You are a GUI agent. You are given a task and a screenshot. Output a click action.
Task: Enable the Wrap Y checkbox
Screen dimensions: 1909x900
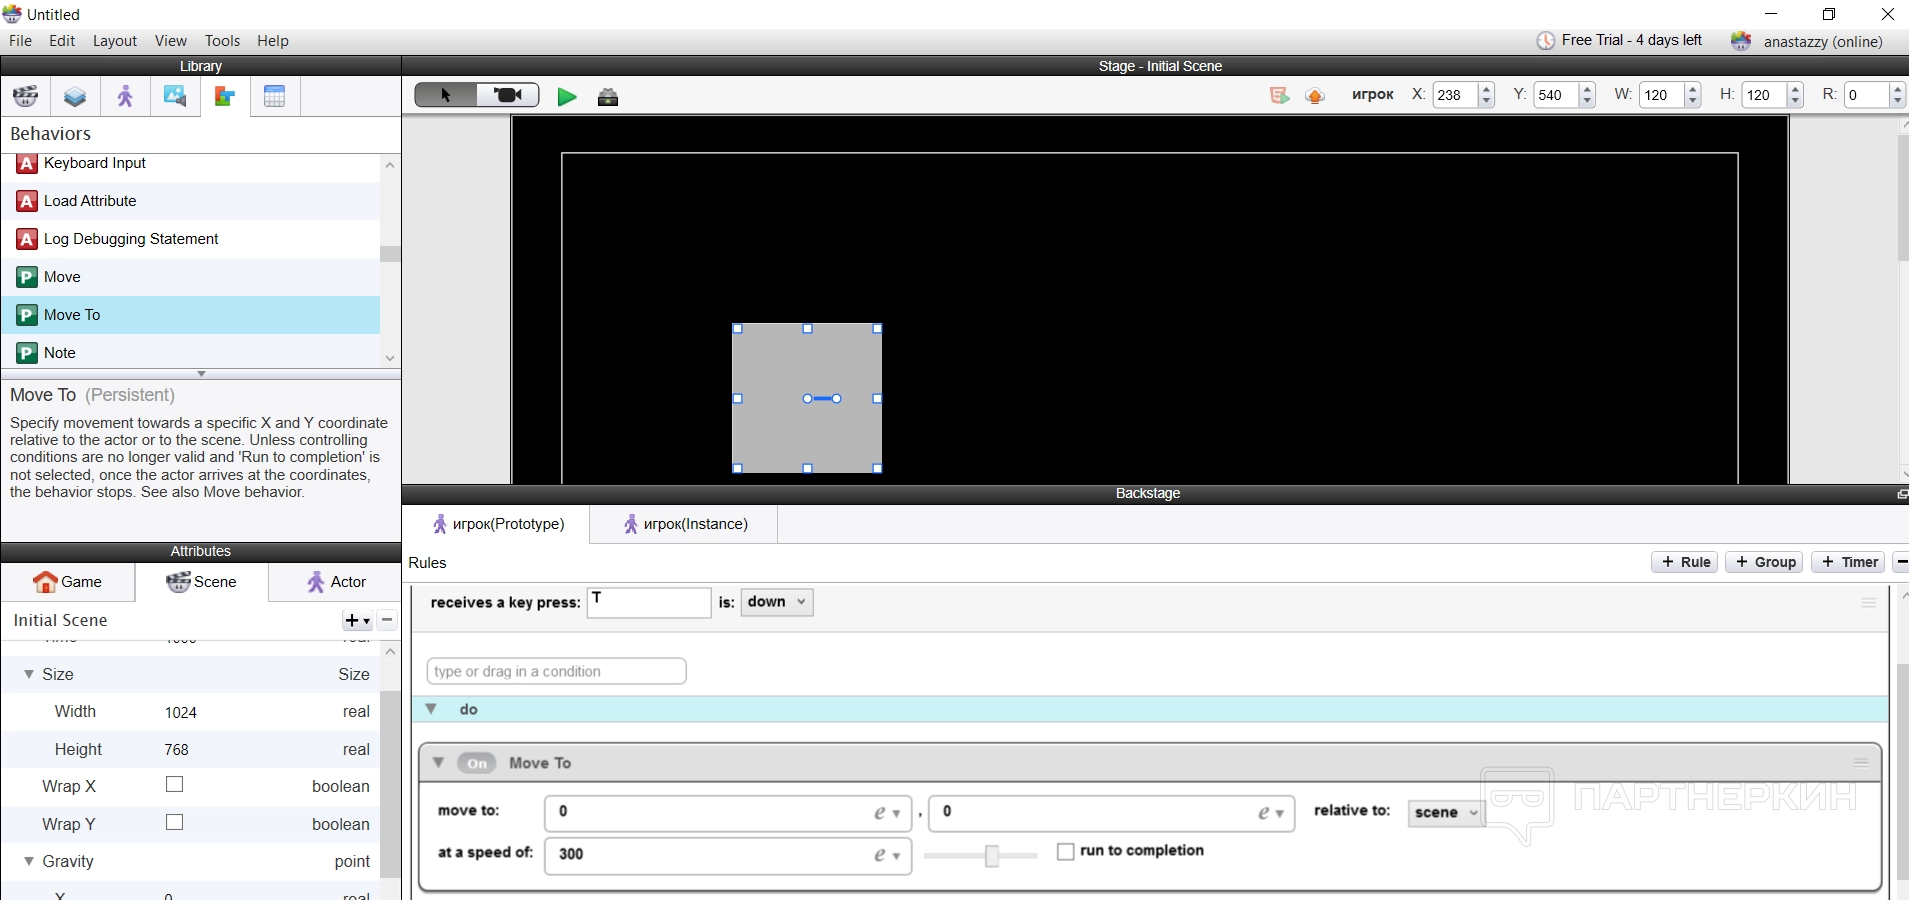175,823
